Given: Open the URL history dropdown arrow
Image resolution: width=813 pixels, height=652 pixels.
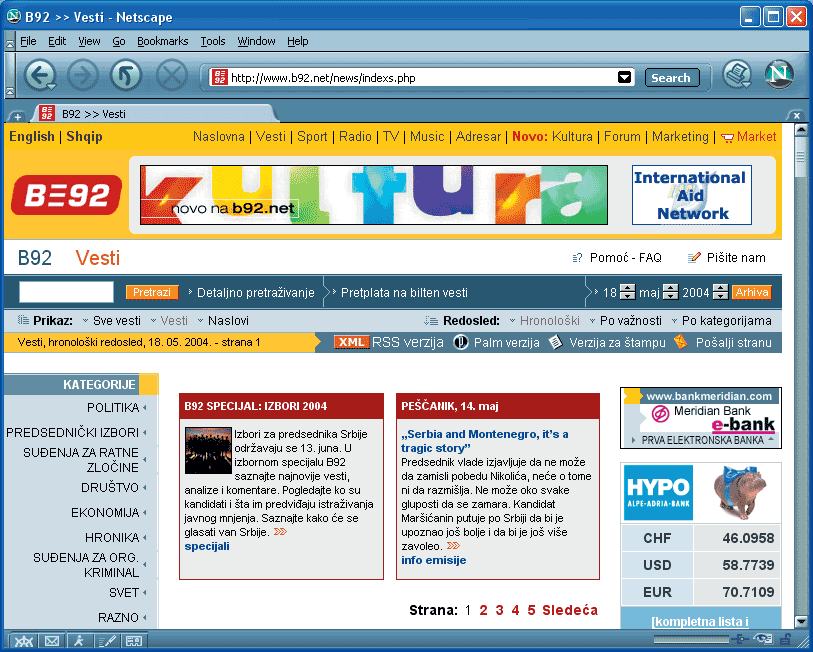Looking at the screenshot, I should (x=624, y=77).
